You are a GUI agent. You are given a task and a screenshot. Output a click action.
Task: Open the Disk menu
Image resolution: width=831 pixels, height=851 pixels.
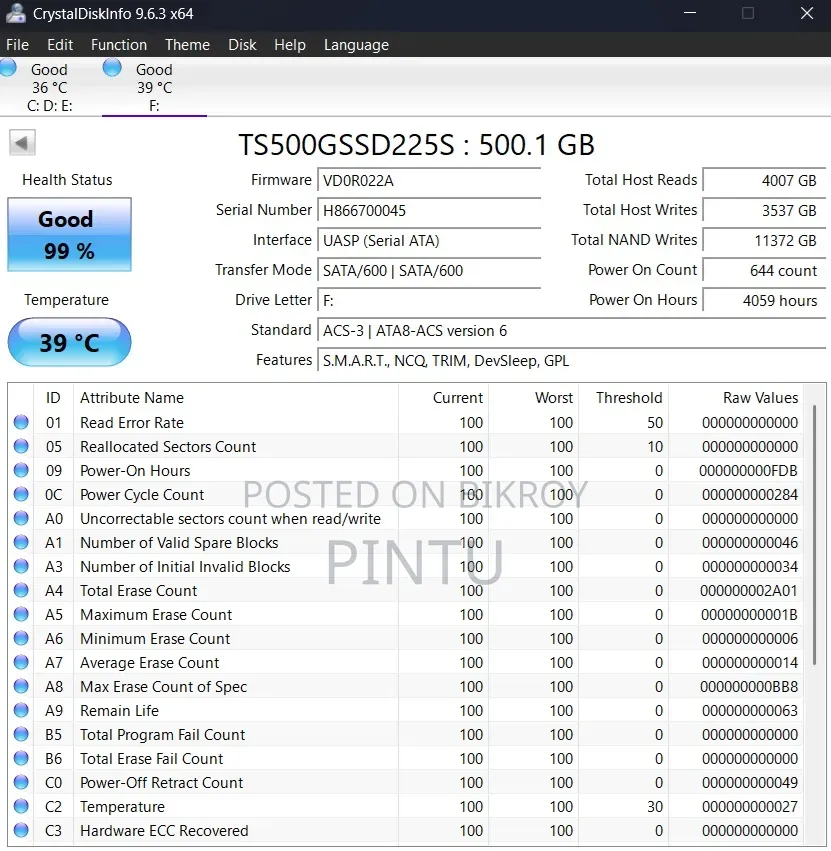click(x=242, y=45)
